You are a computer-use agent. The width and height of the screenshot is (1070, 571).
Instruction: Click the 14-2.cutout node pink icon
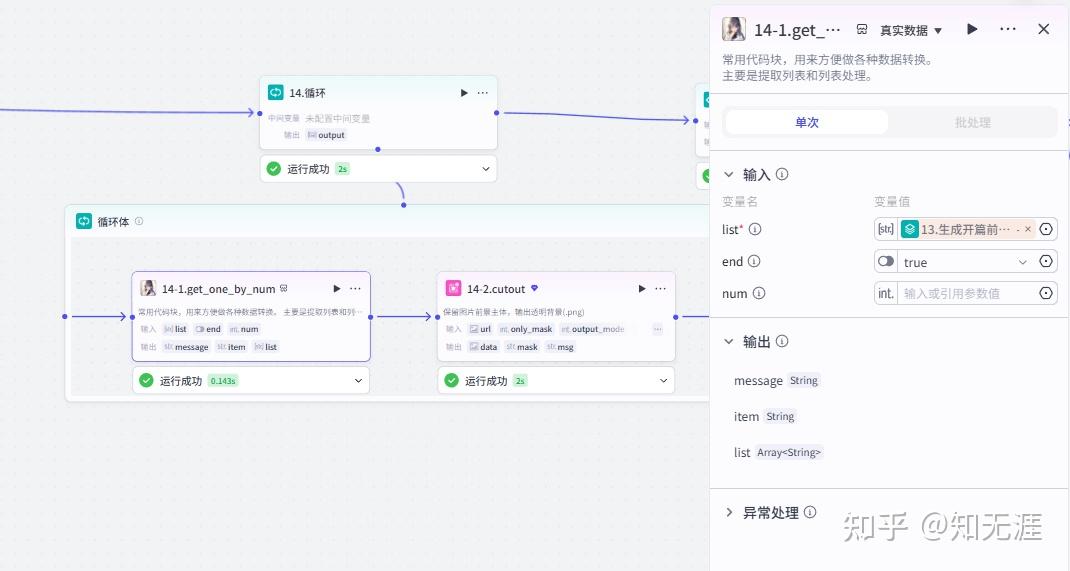point(453,288)
